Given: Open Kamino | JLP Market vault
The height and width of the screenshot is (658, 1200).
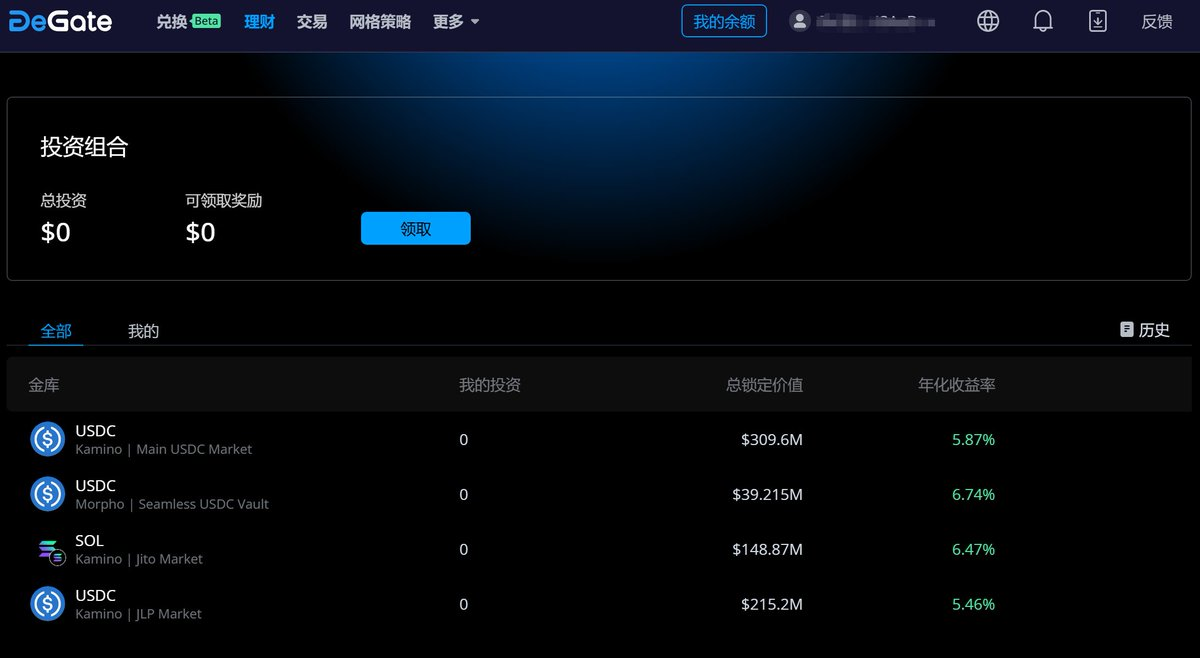Looking at the screenshot, I should (599, 604).
